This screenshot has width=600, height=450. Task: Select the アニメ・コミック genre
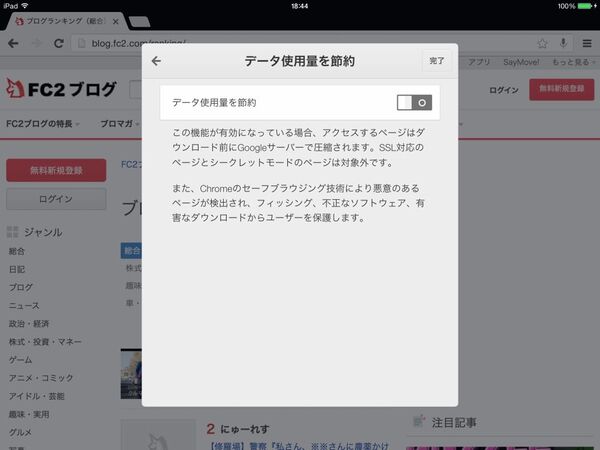pos(41,378)
